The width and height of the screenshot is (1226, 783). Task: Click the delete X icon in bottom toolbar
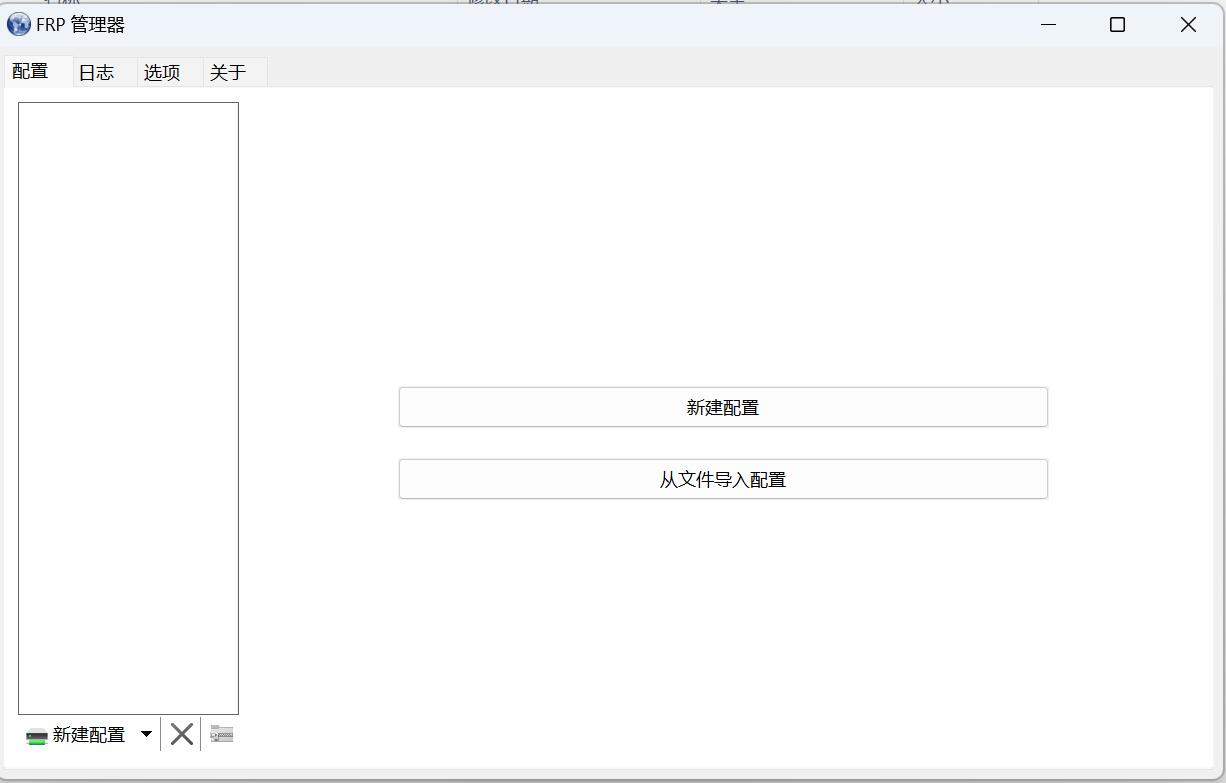181,735
